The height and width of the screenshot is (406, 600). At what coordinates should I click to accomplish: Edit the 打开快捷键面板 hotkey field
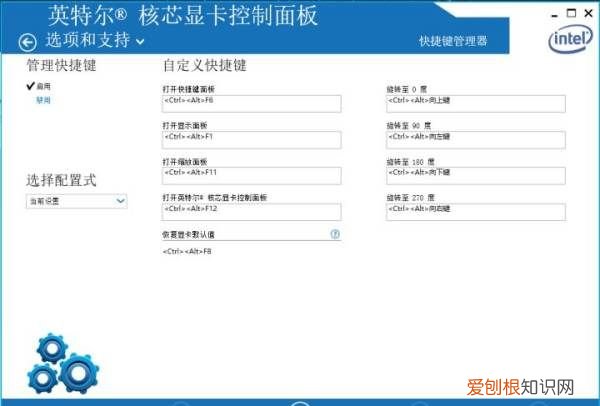pos(251,104)
